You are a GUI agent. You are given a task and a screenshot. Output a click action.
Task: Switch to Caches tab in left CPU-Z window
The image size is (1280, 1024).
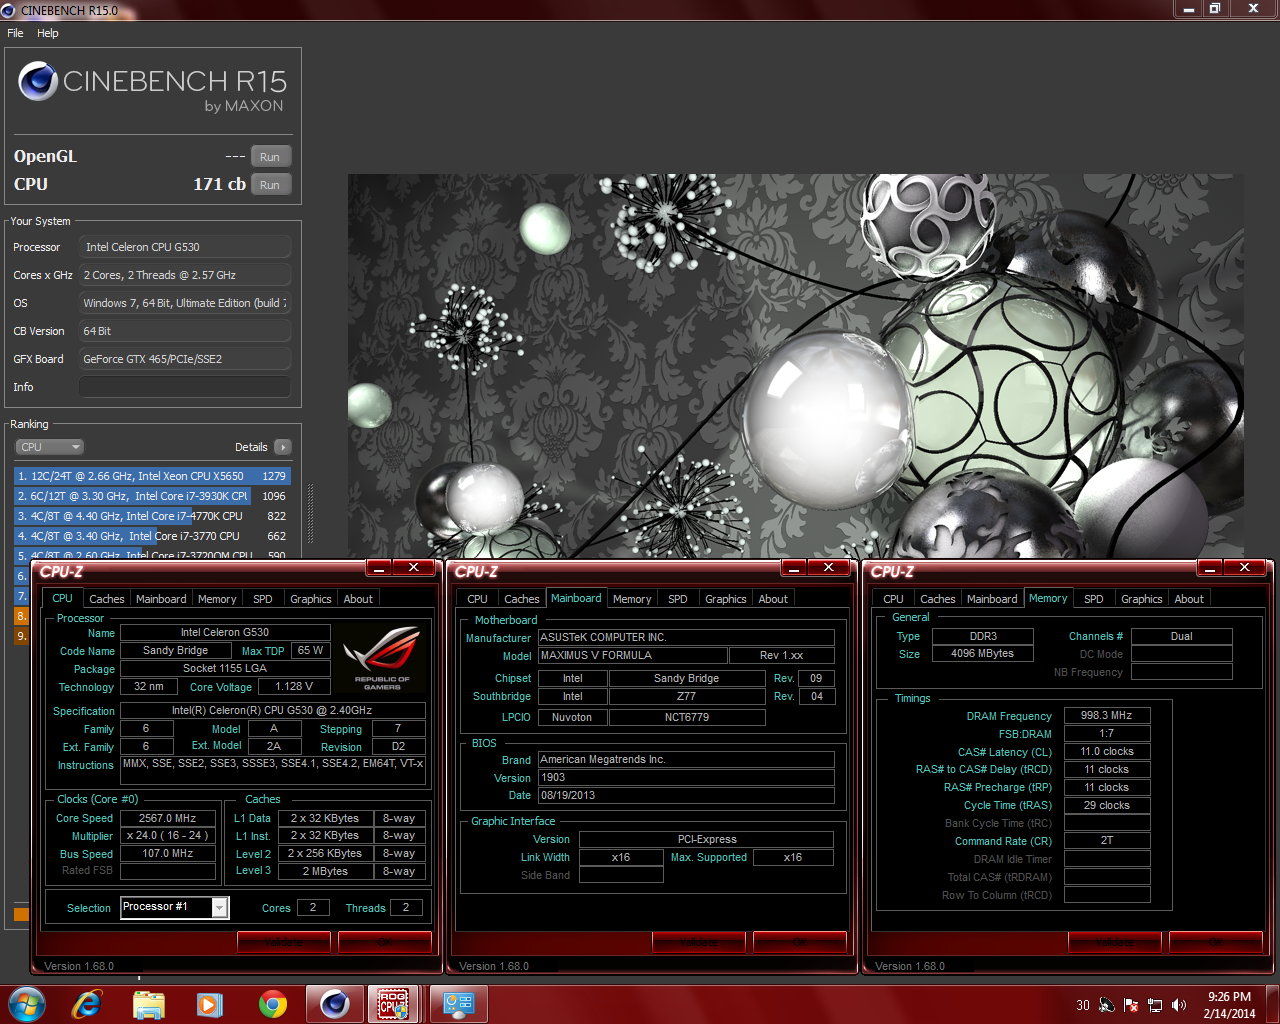click(107, 599)
